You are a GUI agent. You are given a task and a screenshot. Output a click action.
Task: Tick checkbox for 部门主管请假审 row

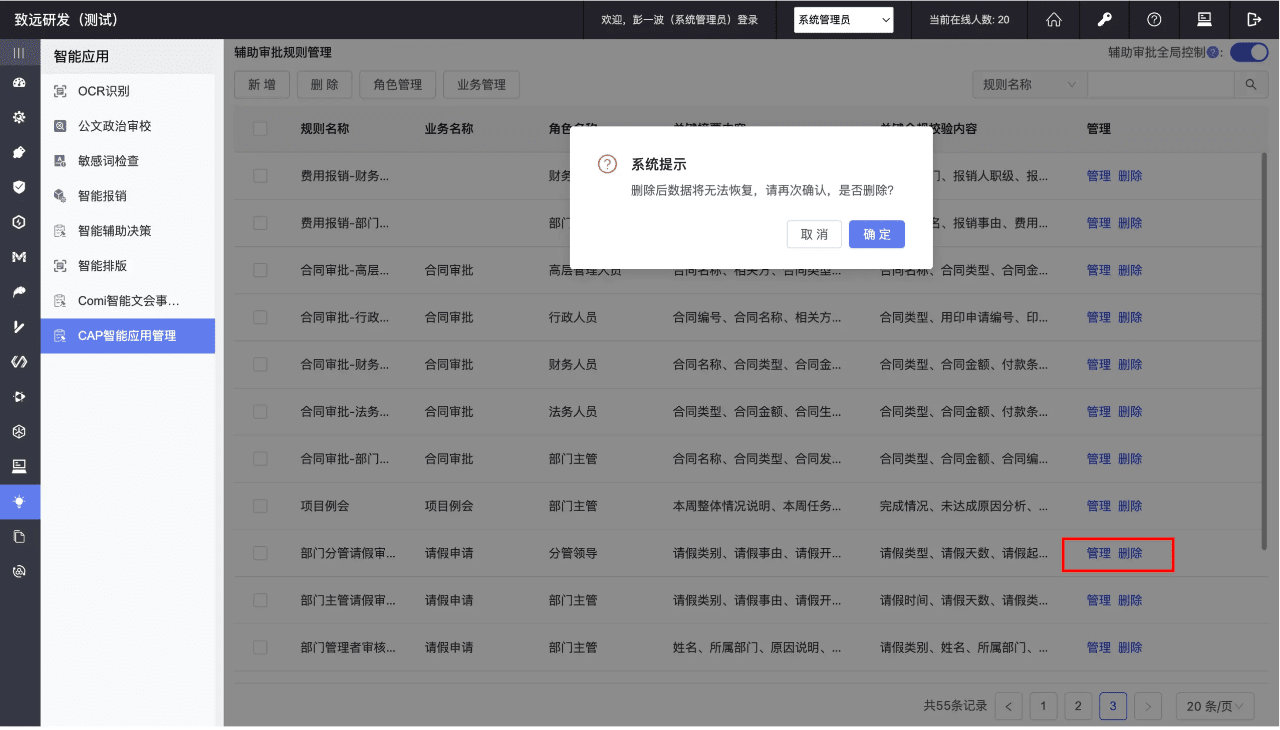click(x=261, y=601)
